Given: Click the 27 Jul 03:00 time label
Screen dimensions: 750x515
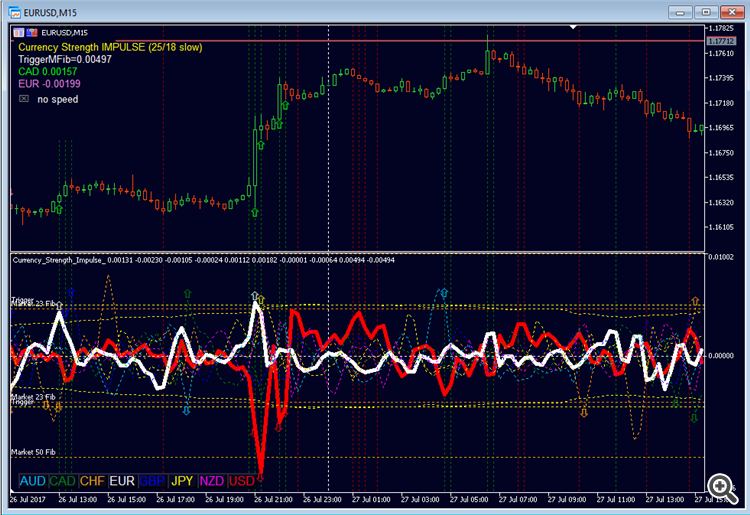Looking at the screenshot, I should 420,499.
